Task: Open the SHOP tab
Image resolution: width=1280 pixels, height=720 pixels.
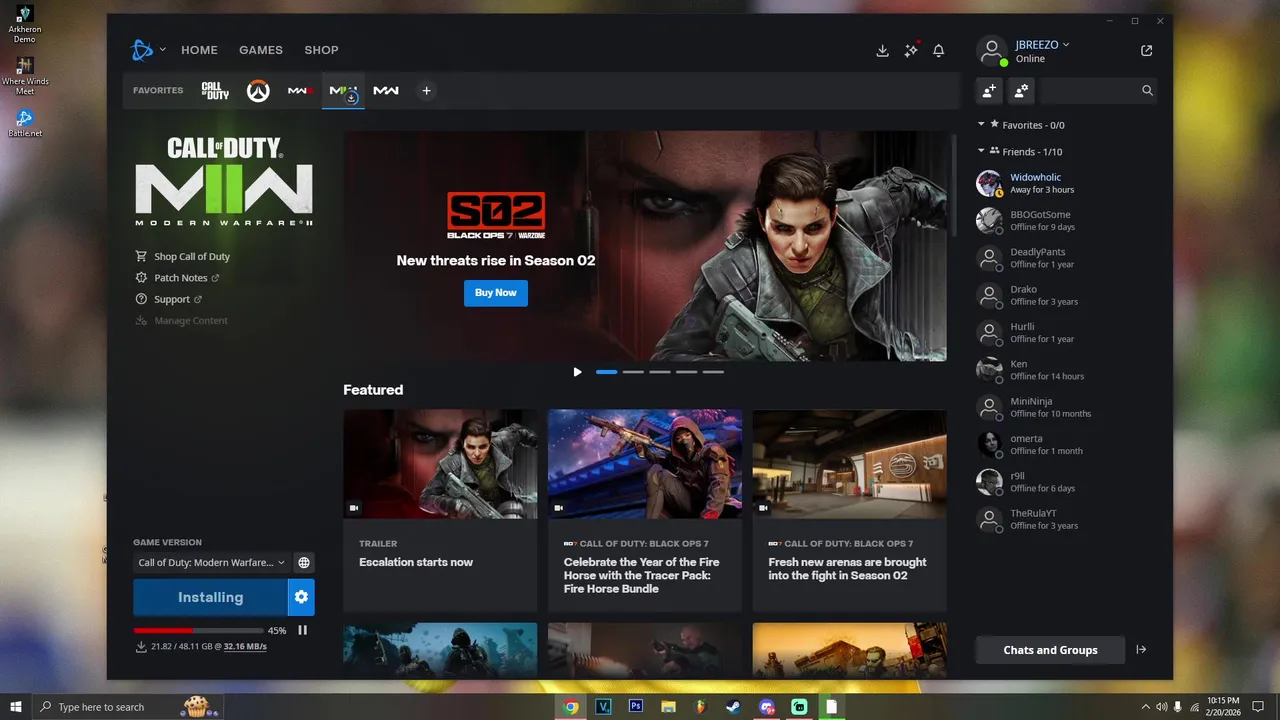Action: (x=321, y=50)
